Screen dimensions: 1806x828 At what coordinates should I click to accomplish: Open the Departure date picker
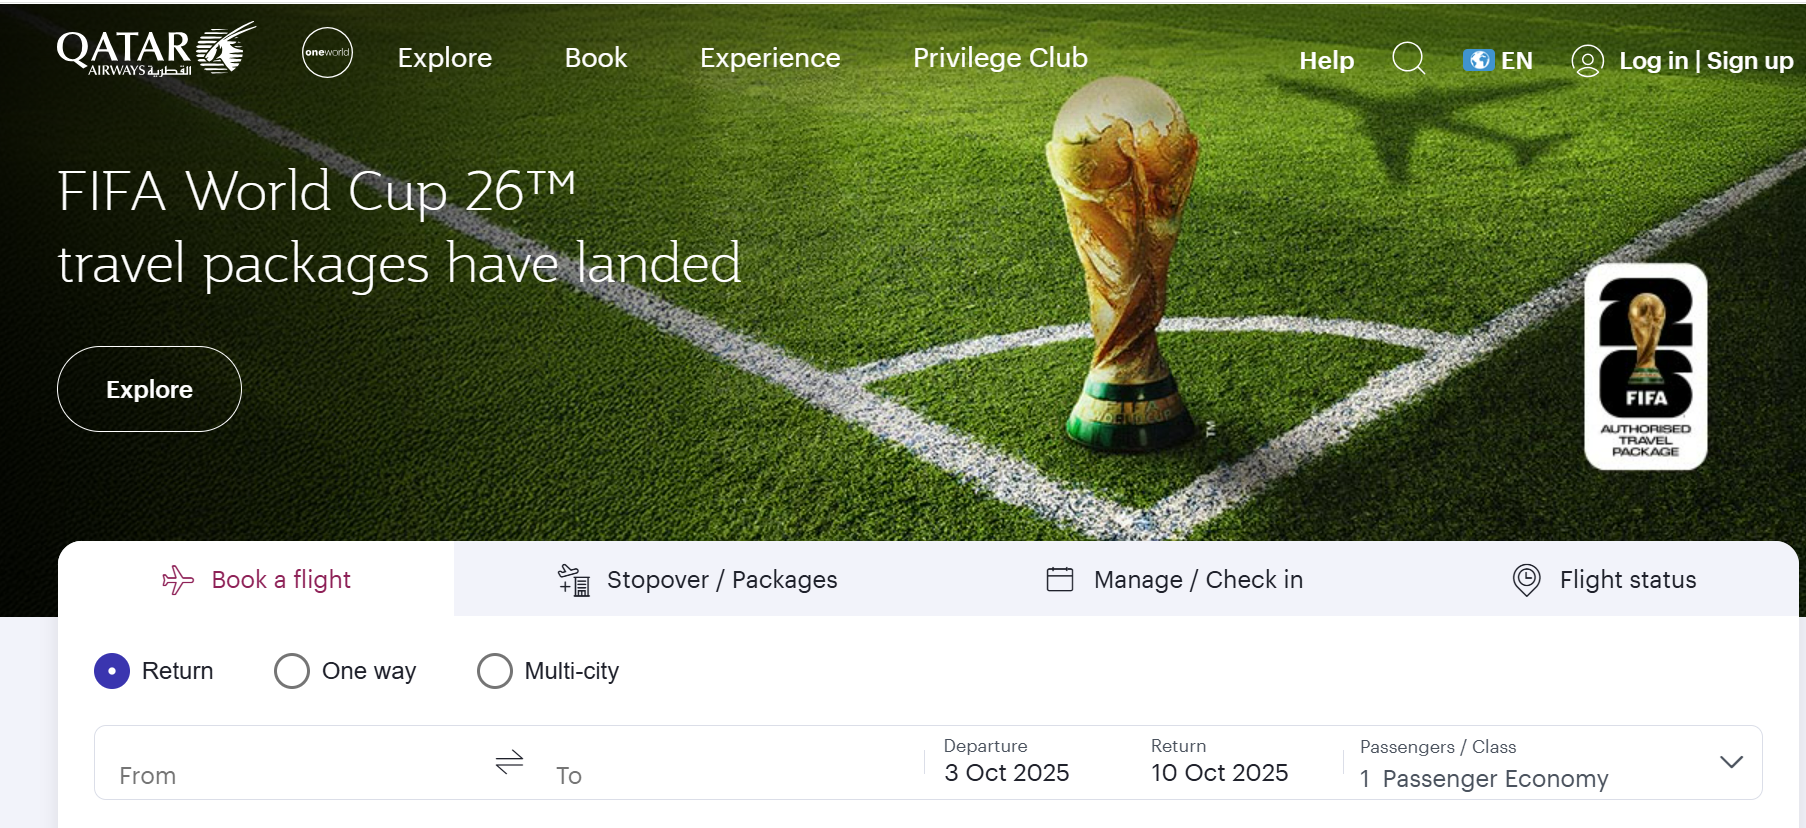coord(1006,762)
